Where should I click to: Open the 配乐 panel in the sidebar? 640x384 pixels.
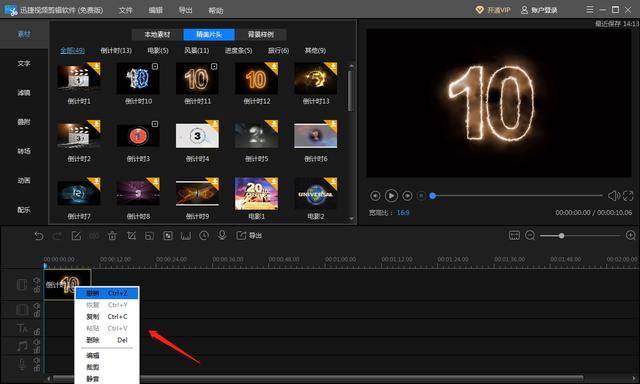[x=24, y=210]
